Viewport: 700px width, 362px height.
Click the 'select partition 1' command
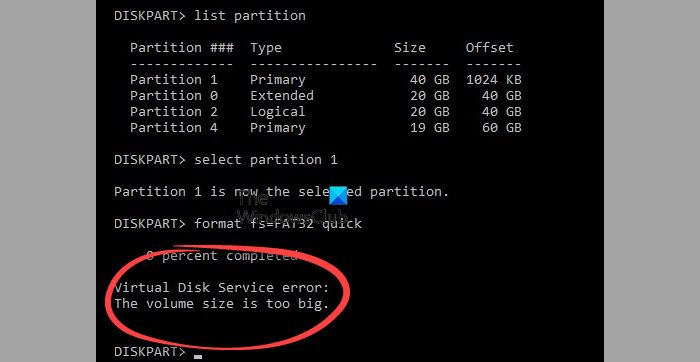(266, 160)
